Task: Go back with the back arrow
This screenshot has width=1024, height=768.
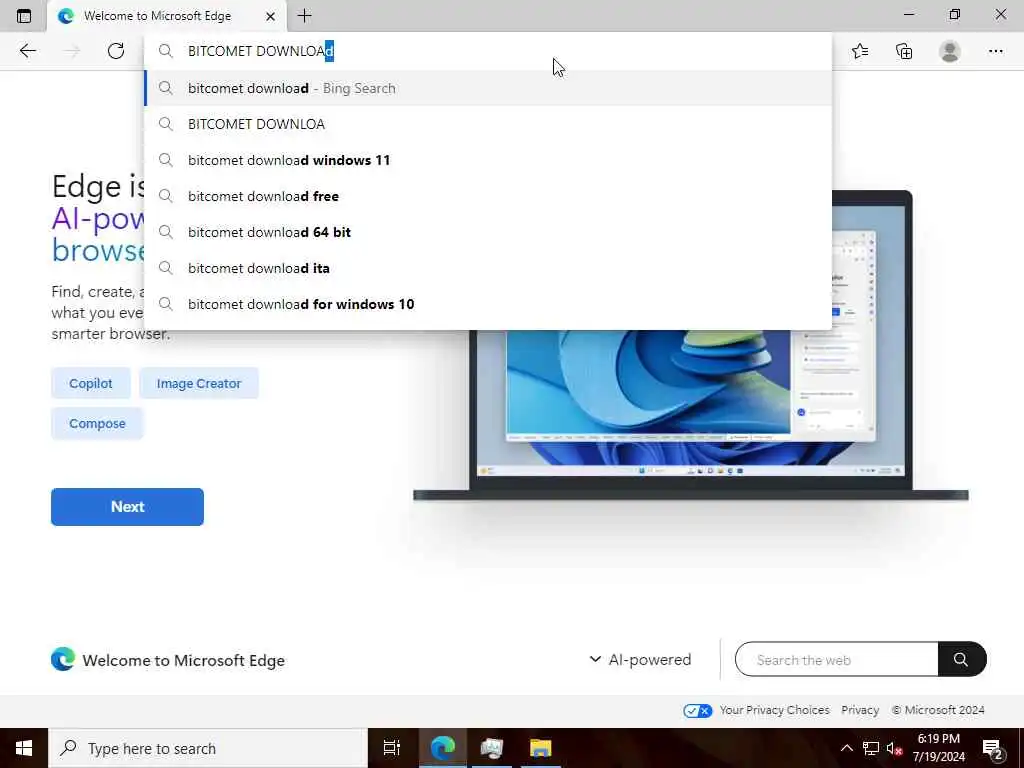Action: tap(27, 51)
